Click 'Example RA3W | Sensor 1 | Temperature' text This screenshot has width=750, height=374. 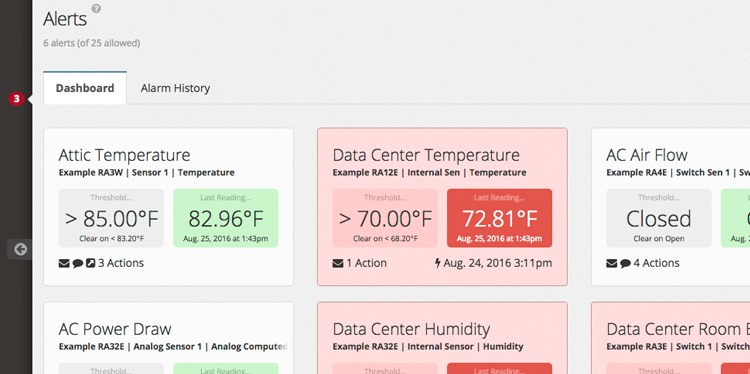pyautogui.click(x=146, y=173)
